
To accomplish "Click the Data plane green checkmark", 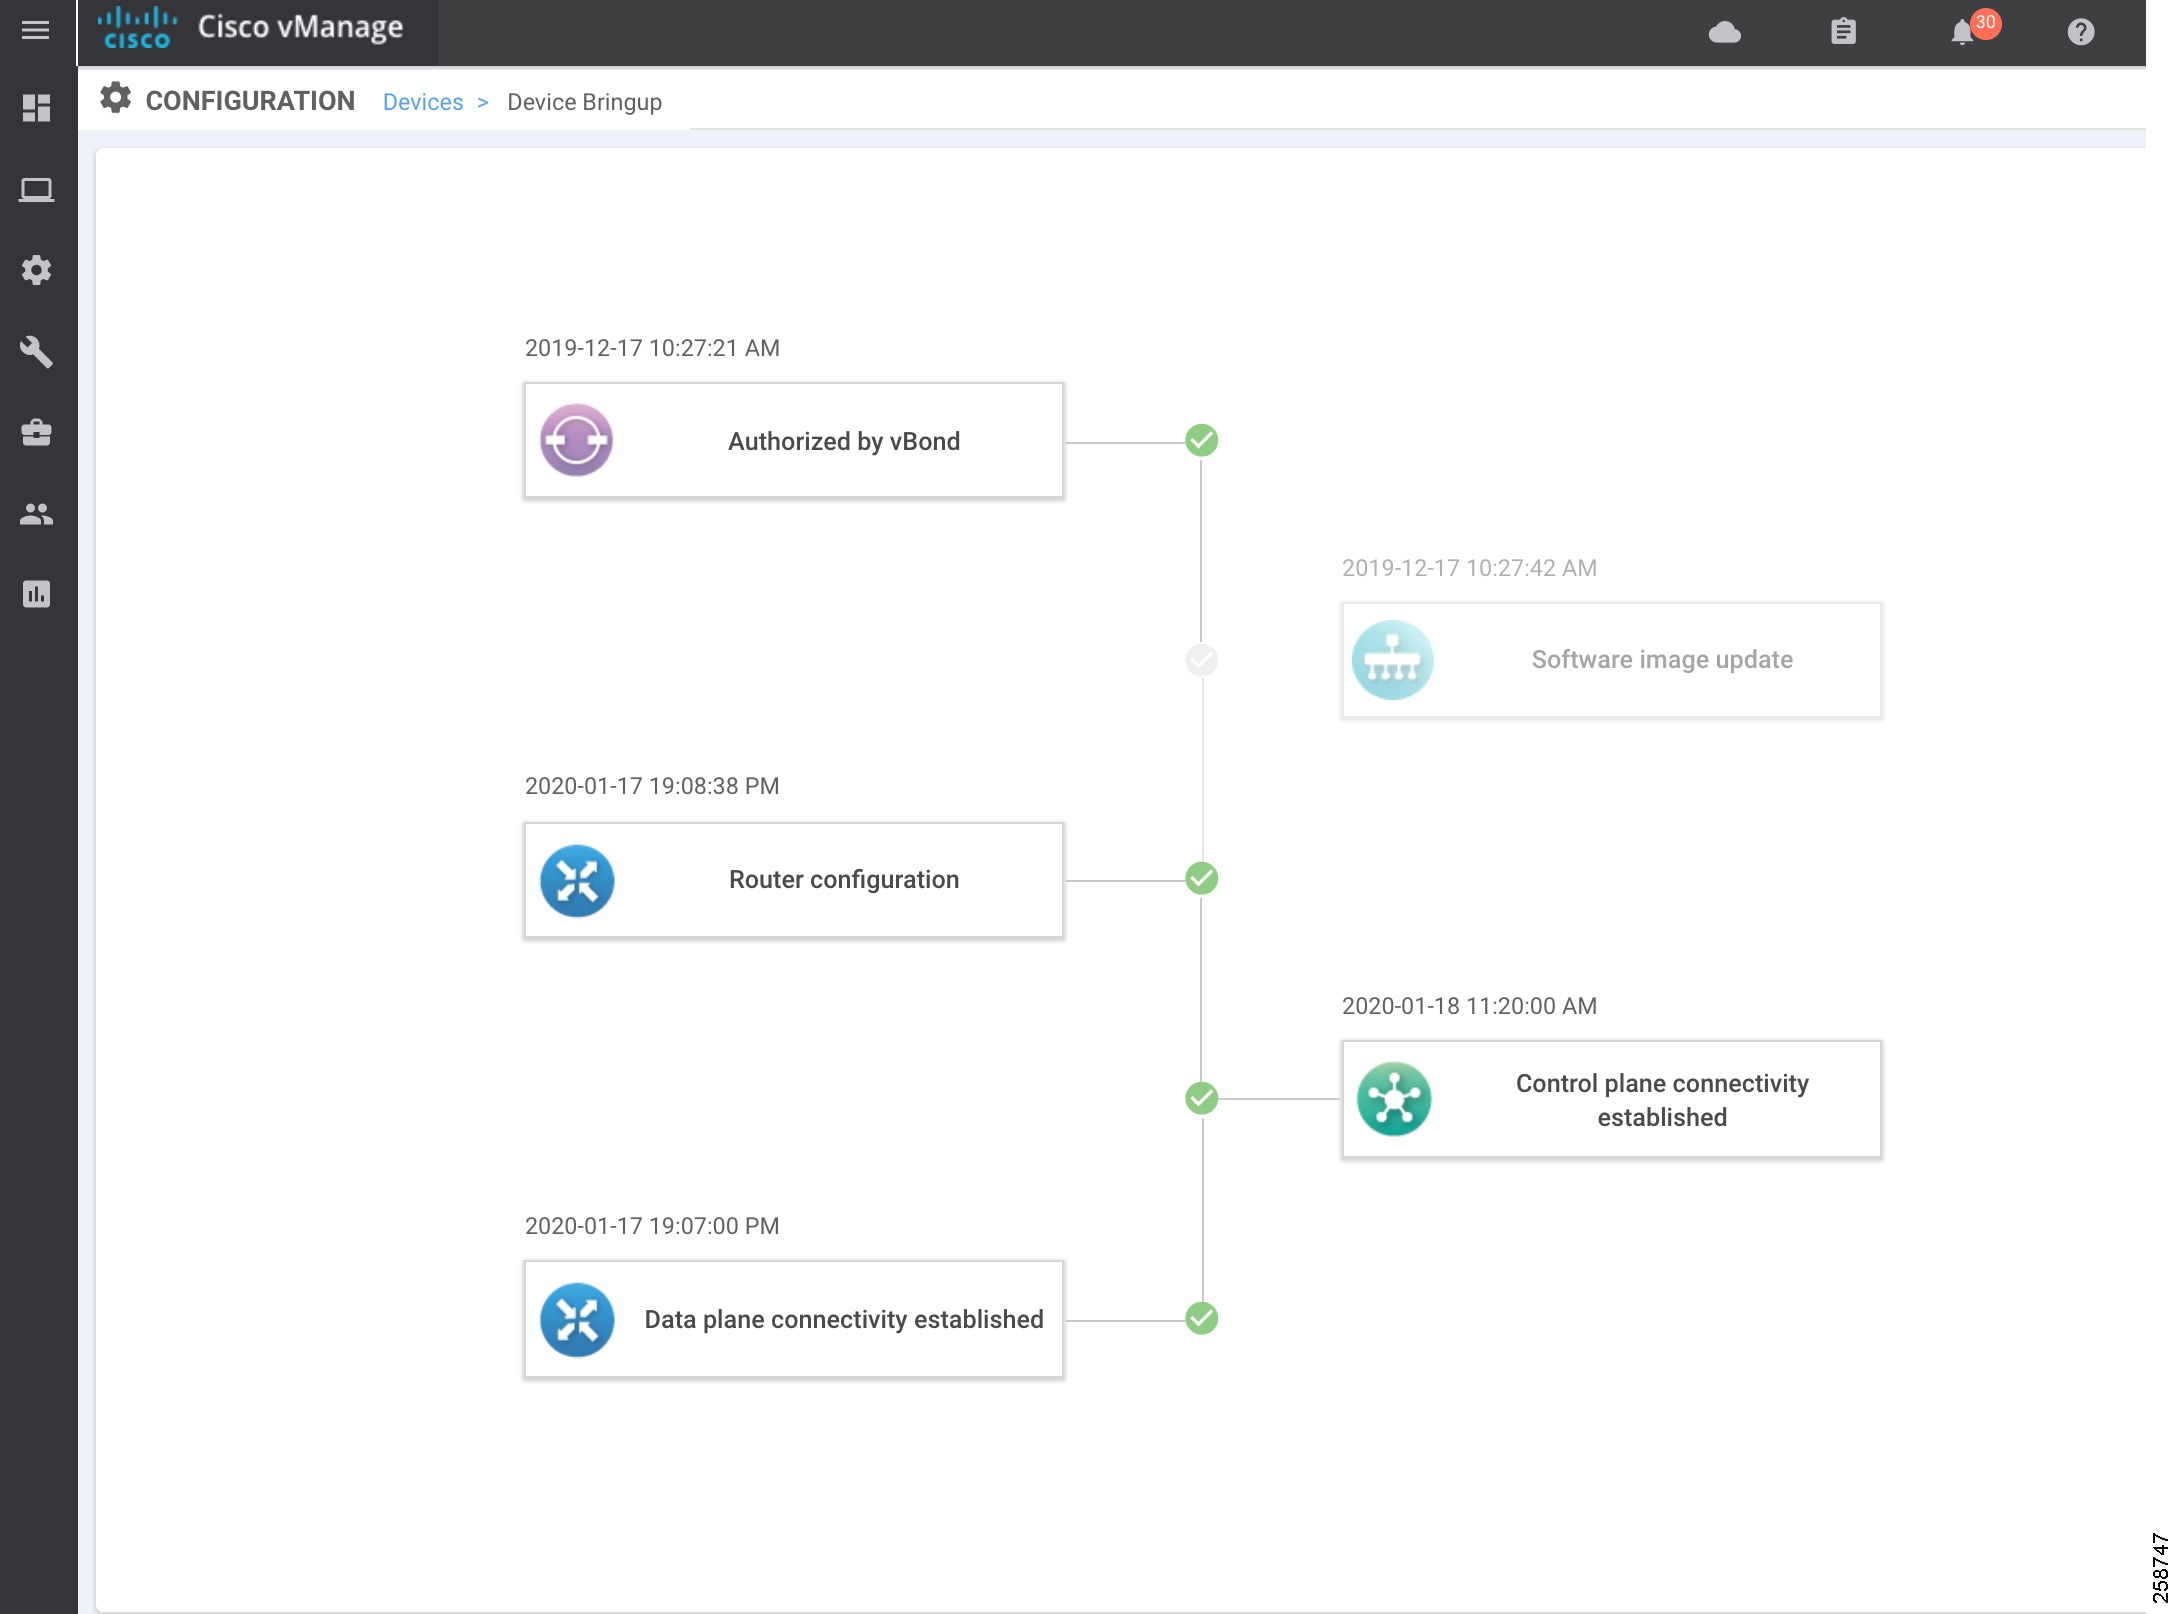I will tap(1202, 1318).
